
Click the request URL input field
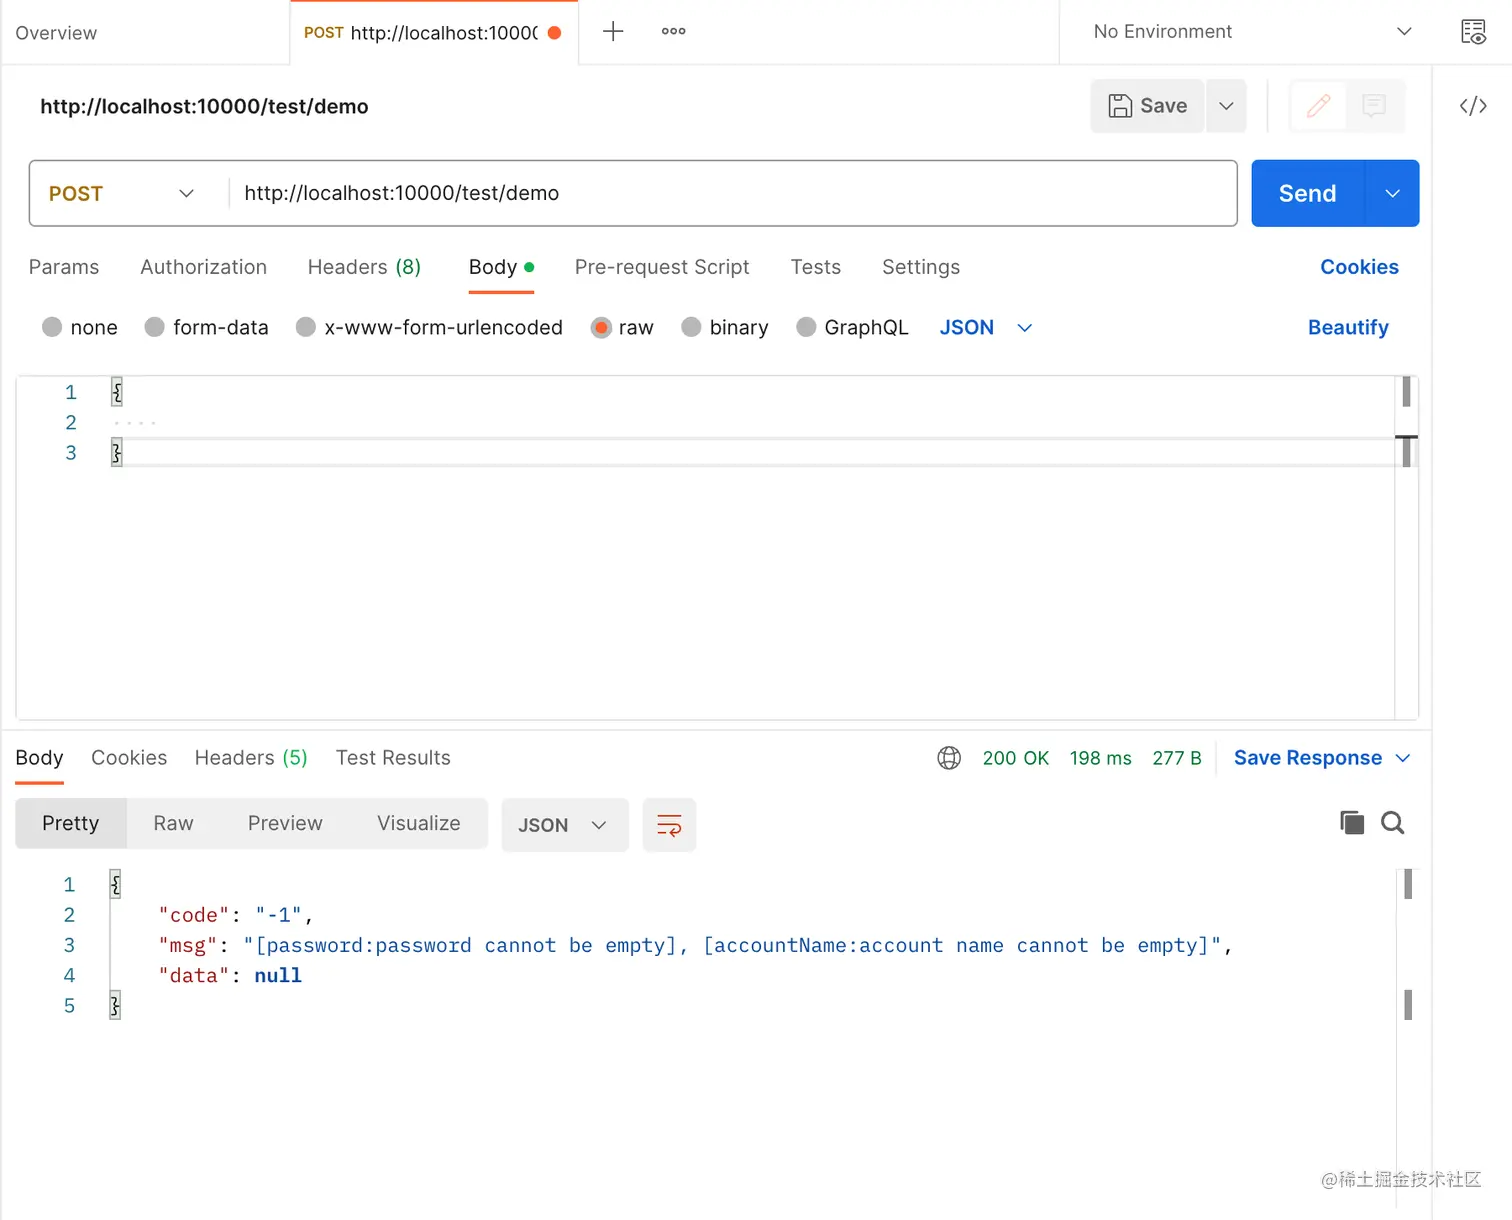pyautogui.click(x=733, y=193)
